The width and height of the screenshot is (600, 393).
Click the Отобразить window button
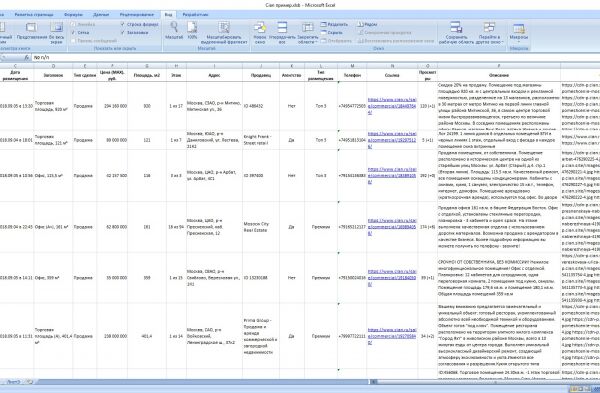click(336, 41)
